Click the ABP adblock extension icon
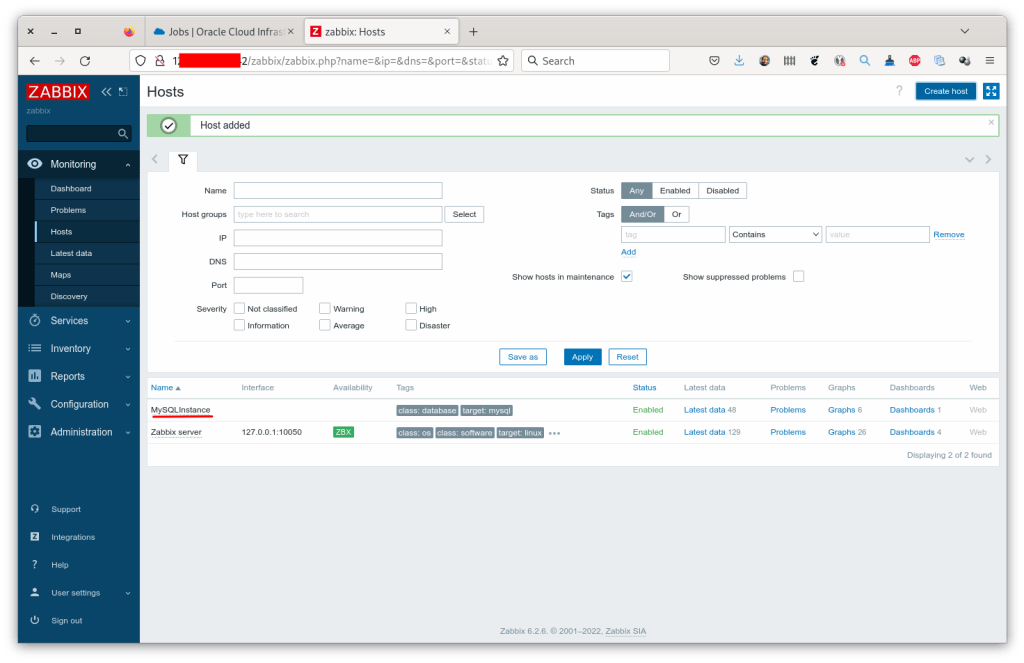Screen dimensions: 1024x663 [x=914, y=61]
